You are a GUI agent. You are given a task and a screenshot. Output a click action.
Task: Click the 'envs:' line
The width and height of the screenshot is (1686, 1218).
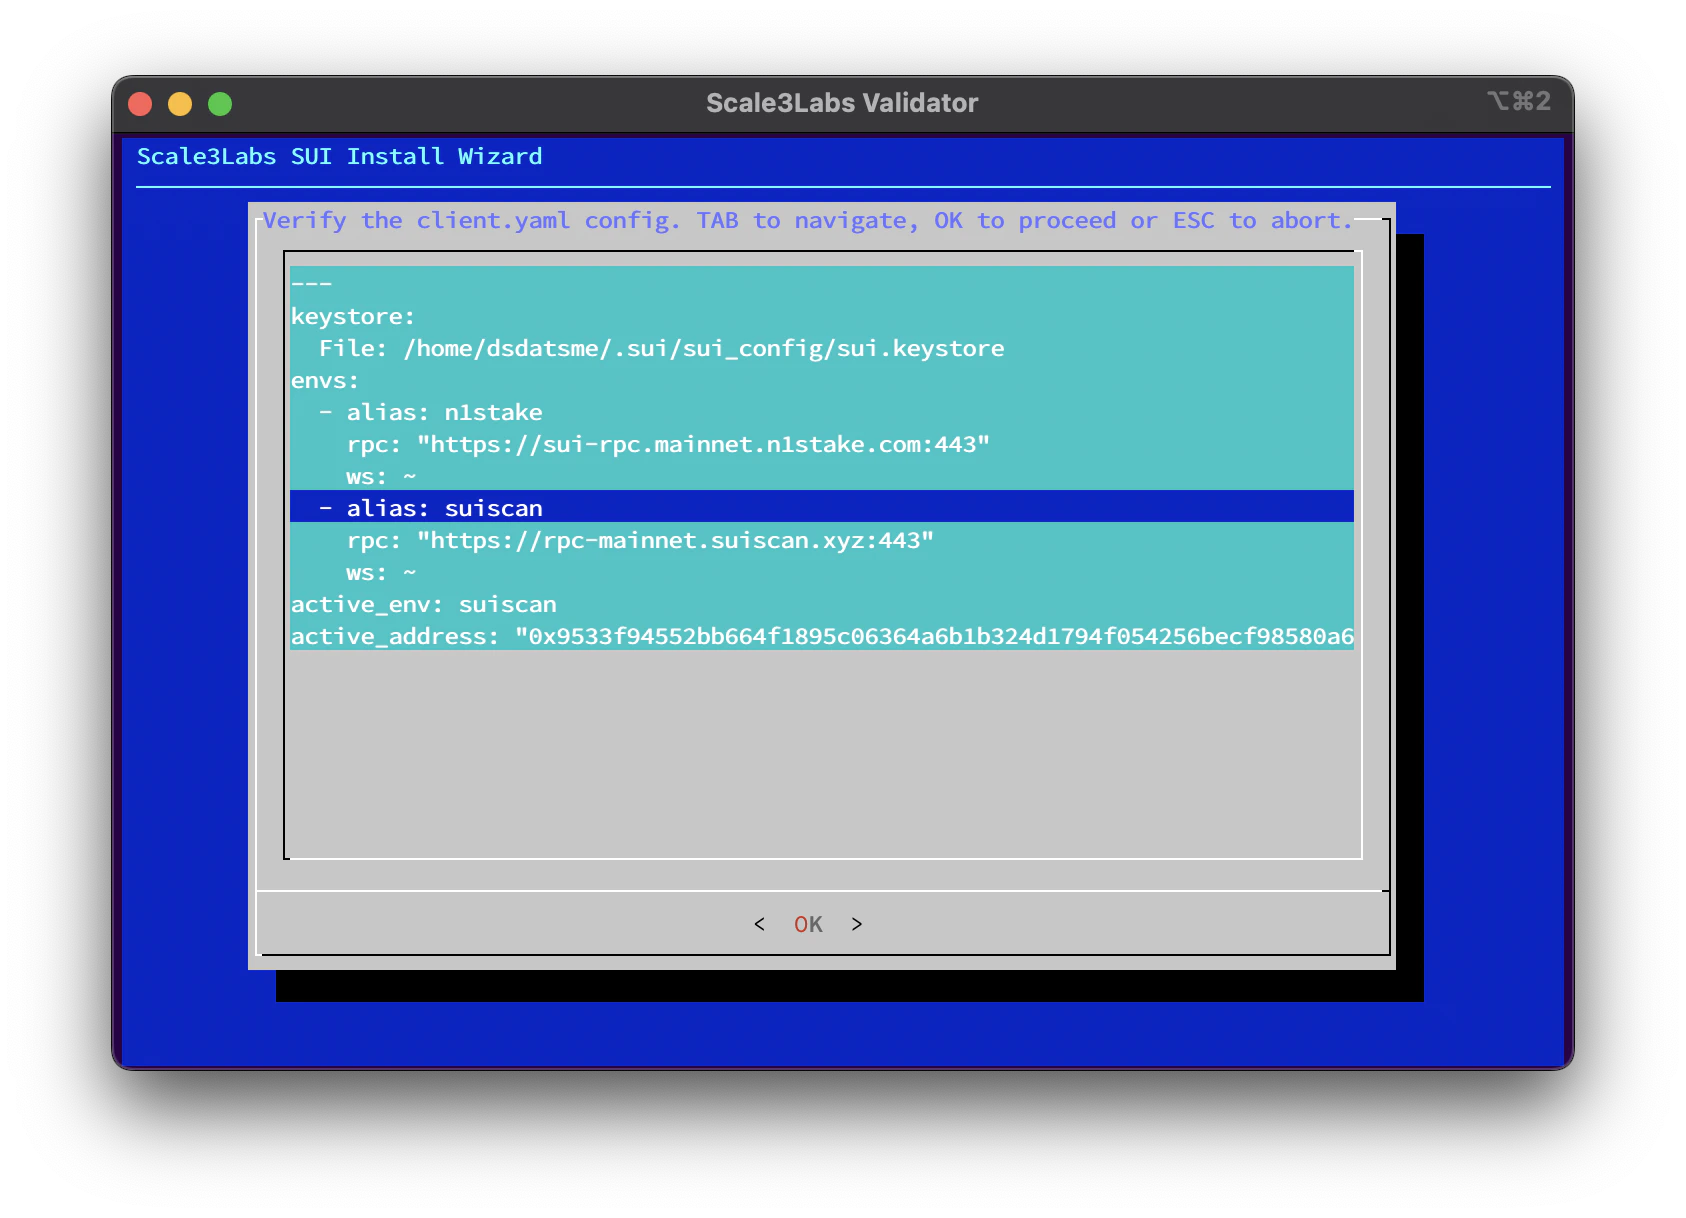coord(822,378)
